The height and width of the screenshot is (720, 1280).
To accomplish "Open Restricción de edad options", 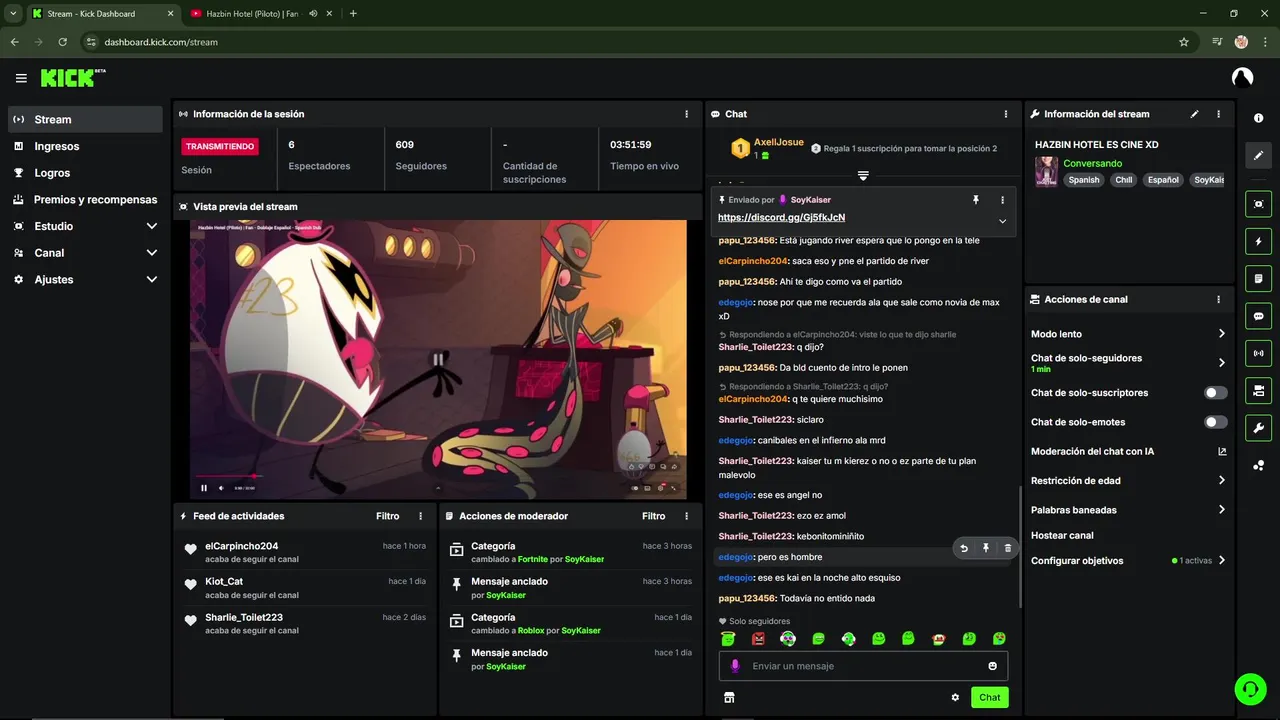I will (x=1128, y=481).
